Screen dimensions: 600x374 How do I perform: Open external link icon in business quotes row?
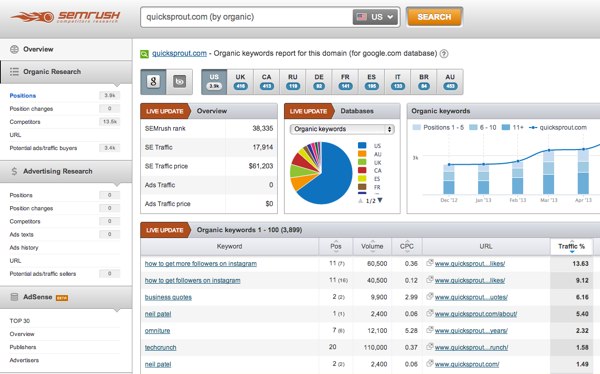(430, 296)
